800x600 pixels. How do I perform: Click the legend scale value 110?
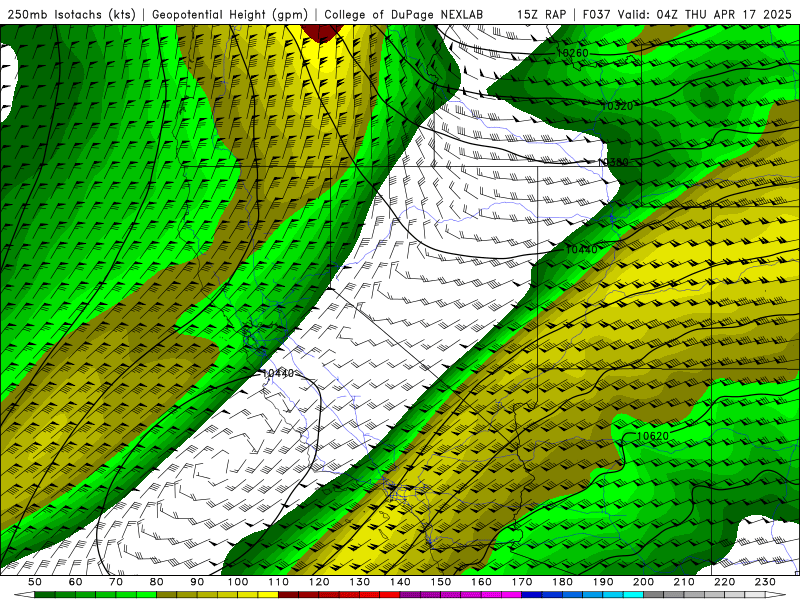point(279,582)
